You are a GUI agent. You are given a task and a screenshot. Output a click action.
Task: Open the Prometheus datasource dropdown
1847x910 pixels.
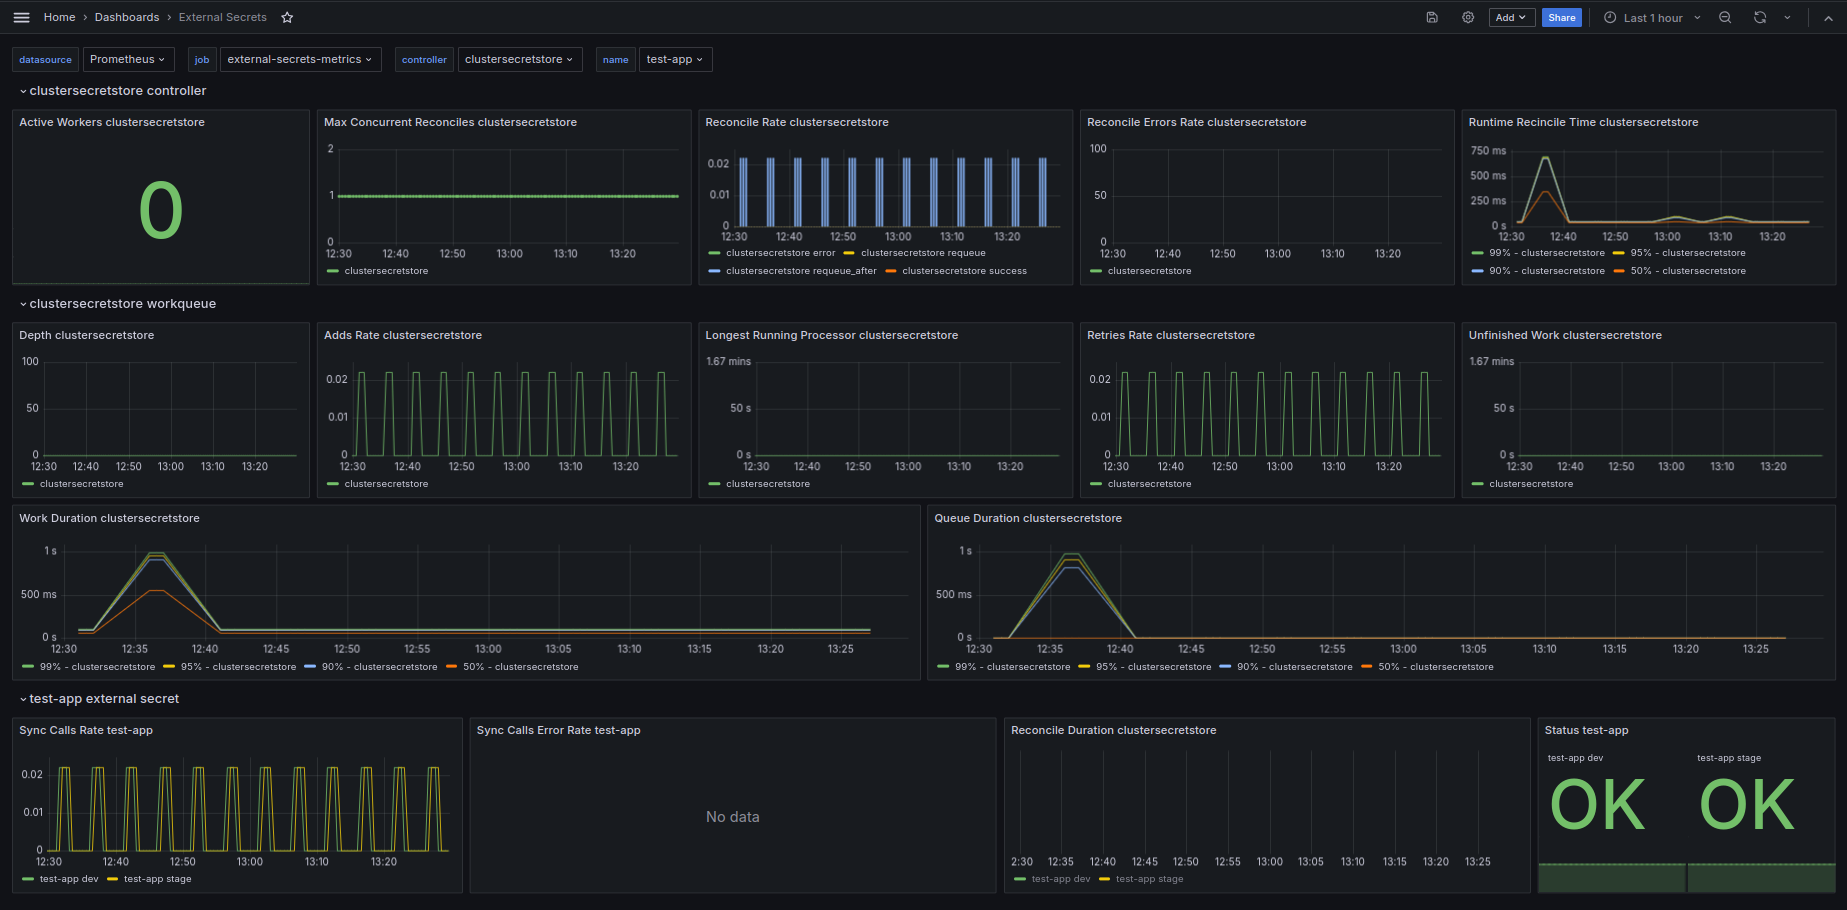click(127, 59)
